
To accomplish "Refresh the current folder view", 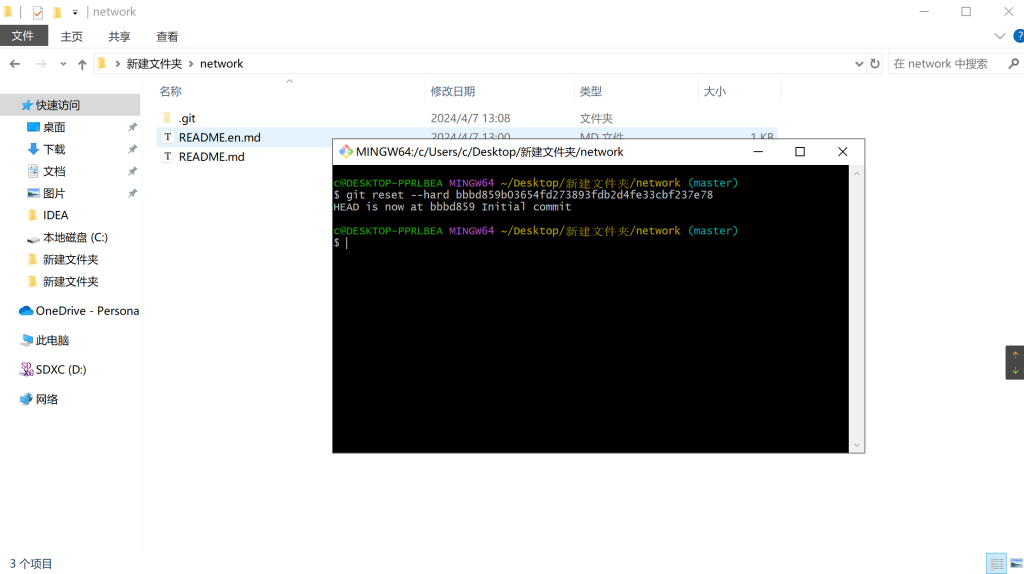I will [875, 64].
